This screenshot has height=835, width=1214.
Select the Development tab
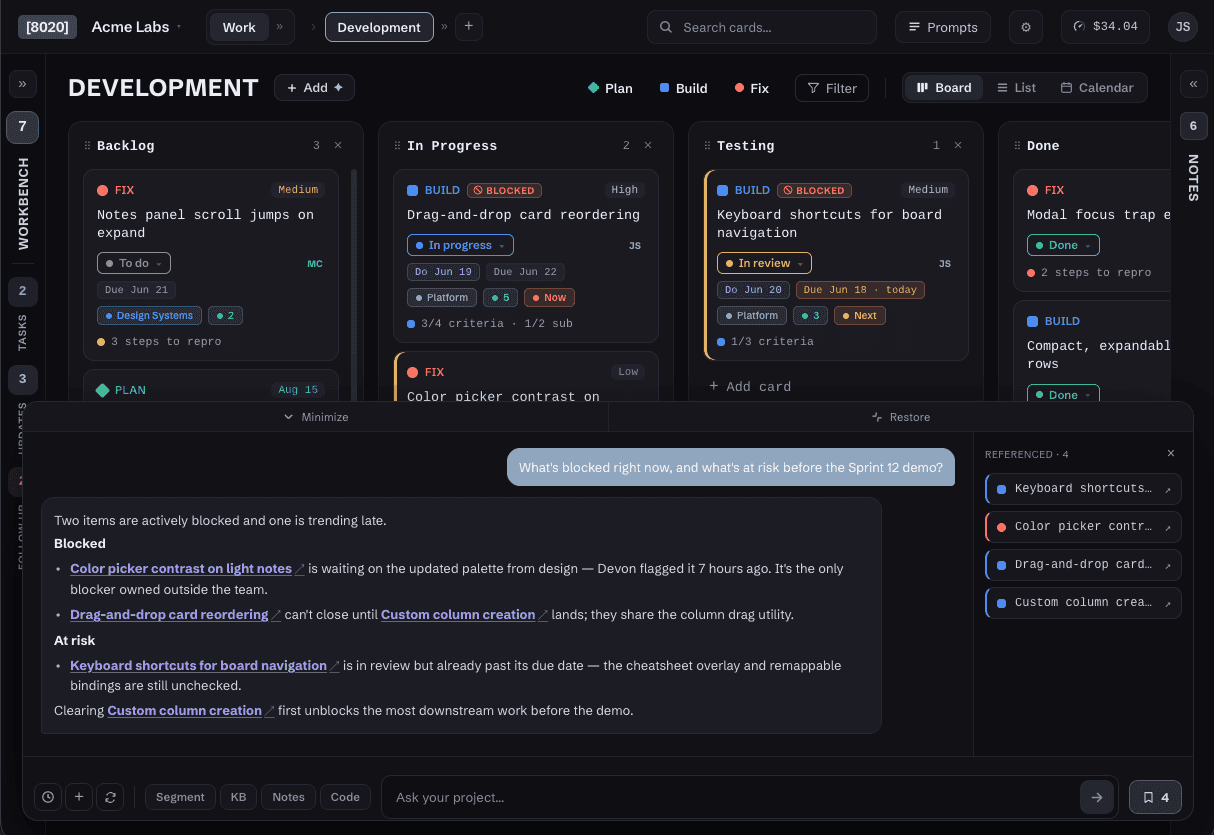coord(379,27)
